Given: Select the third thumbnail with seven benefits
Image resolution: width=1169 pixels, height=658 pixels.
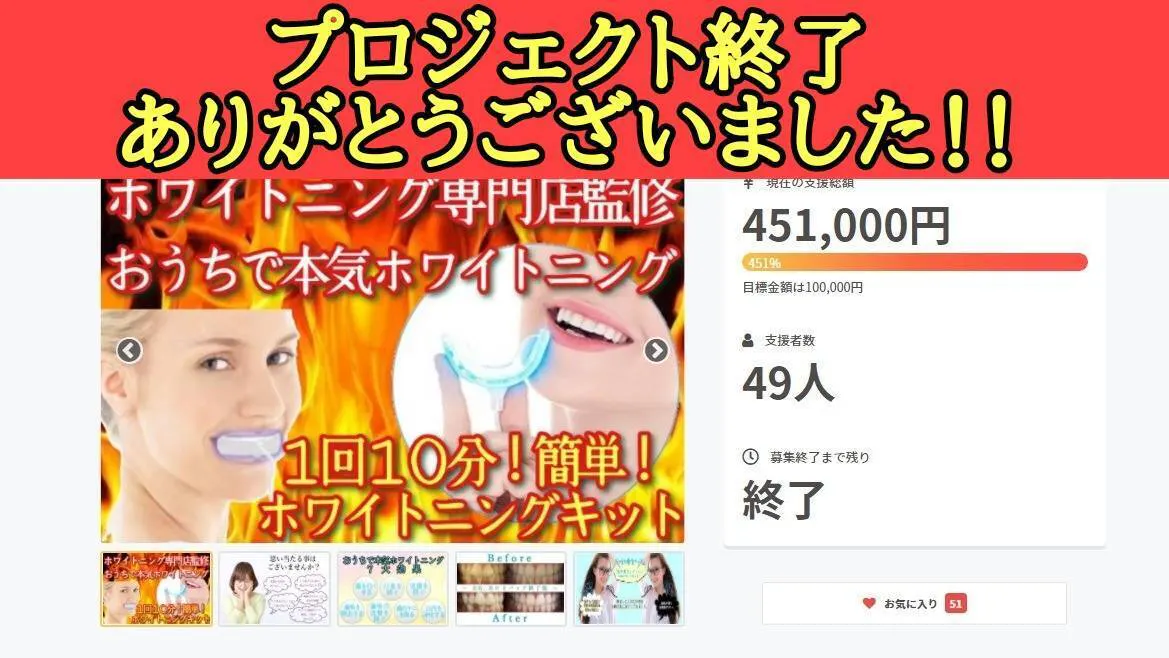Looking at the screenshot, I should 393,589.
